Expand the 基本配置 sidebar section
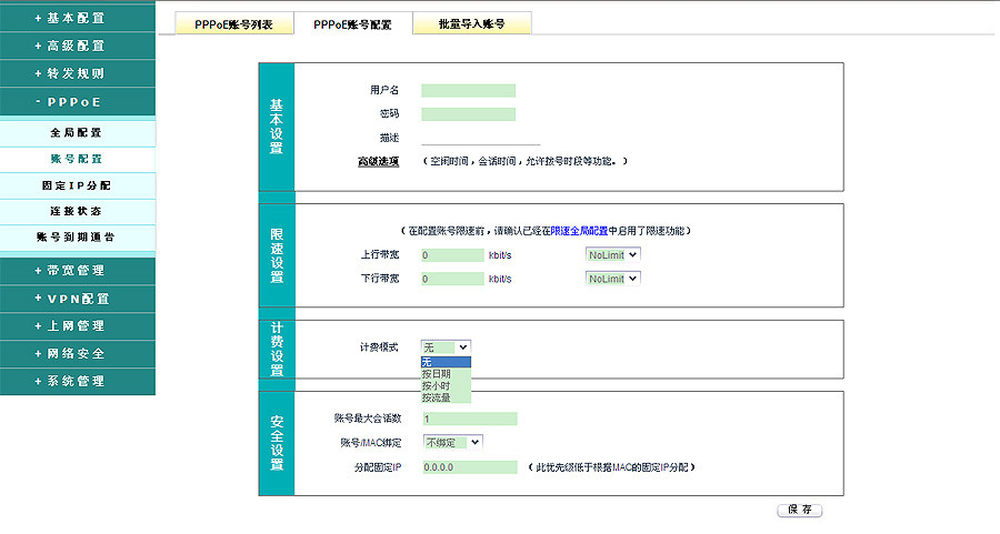1000x534 pixels. (77, 18)
